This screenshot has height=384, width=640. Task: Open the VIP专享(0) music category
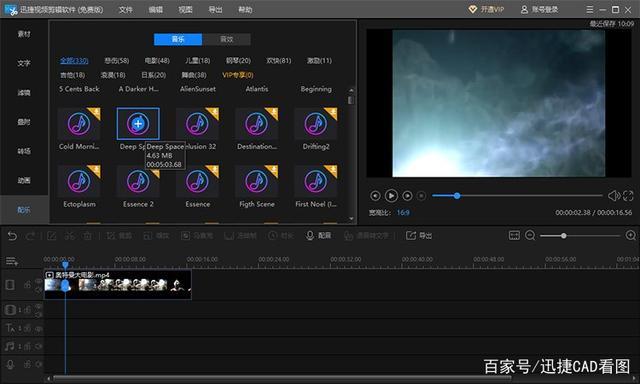tap(238, 75)
